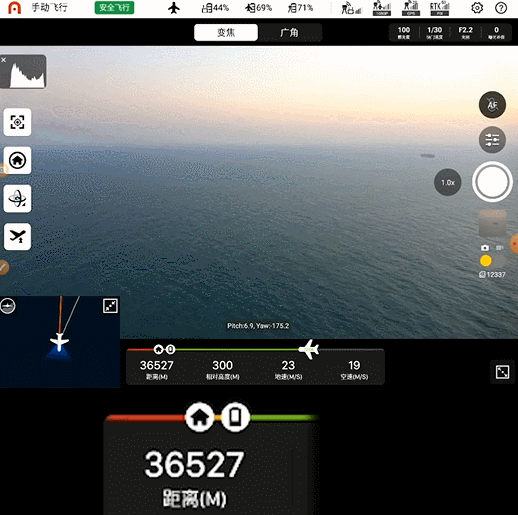Viewport: 518px width, 515px height.
Task: Close the histogram overlay
Action: tap(4, 60)
